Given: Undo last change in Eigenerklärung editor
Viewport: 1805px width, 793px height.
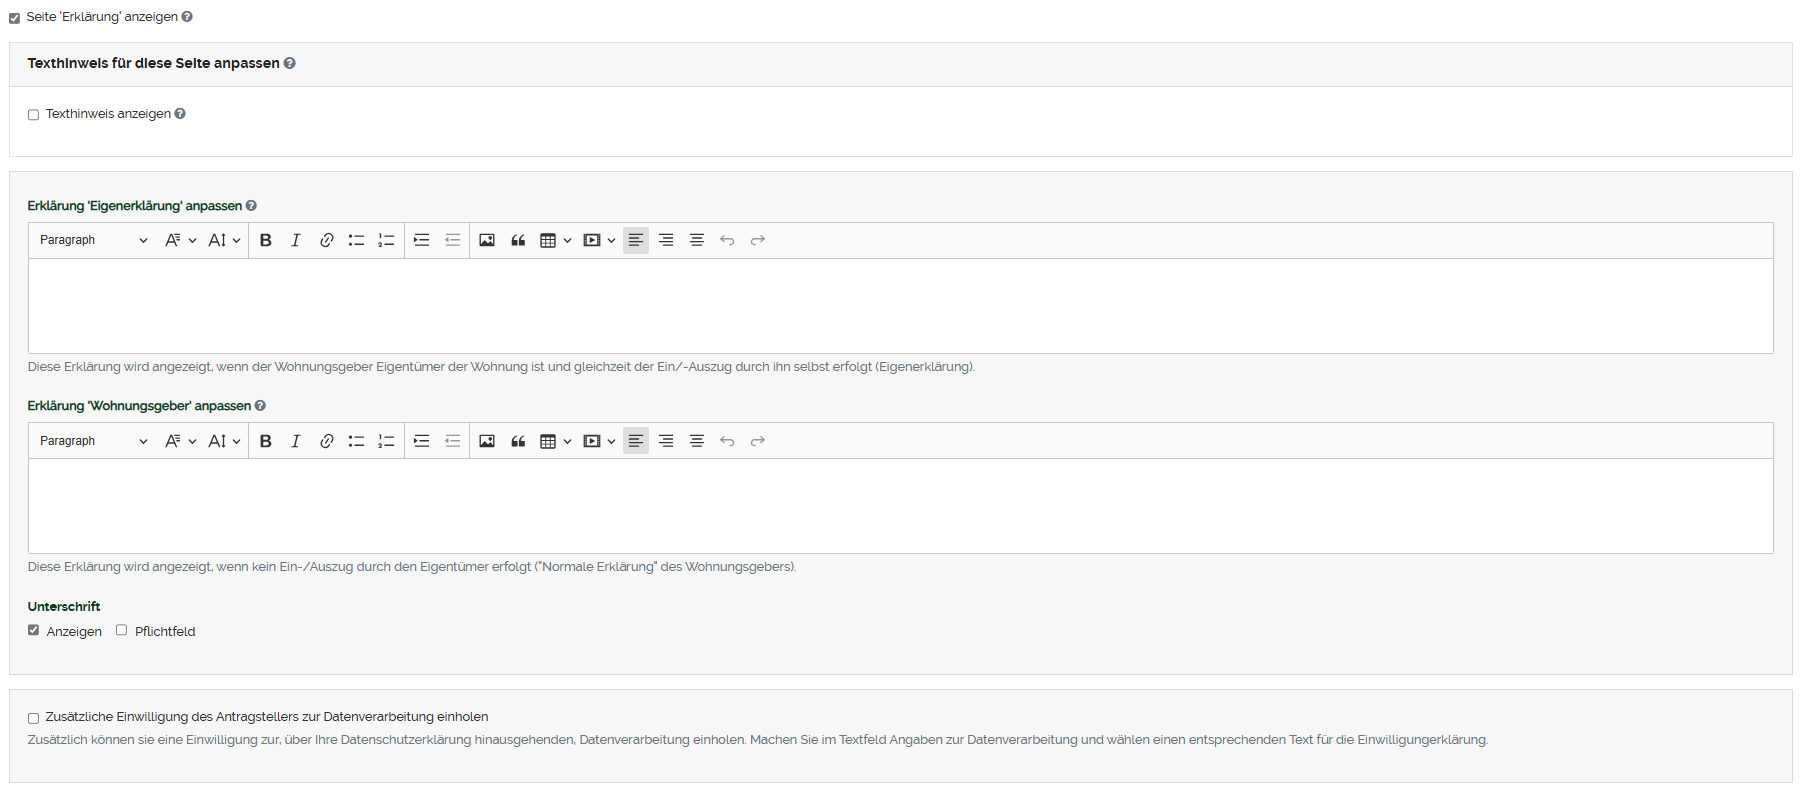Looking at the screenshot, I should pyautogui.click(x=727, y=240).
